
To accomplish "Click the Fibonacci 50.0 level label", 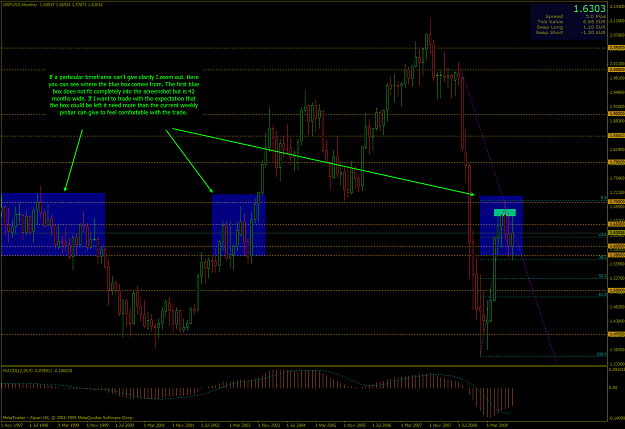I will pyautogui.click(x=602, y=277).
